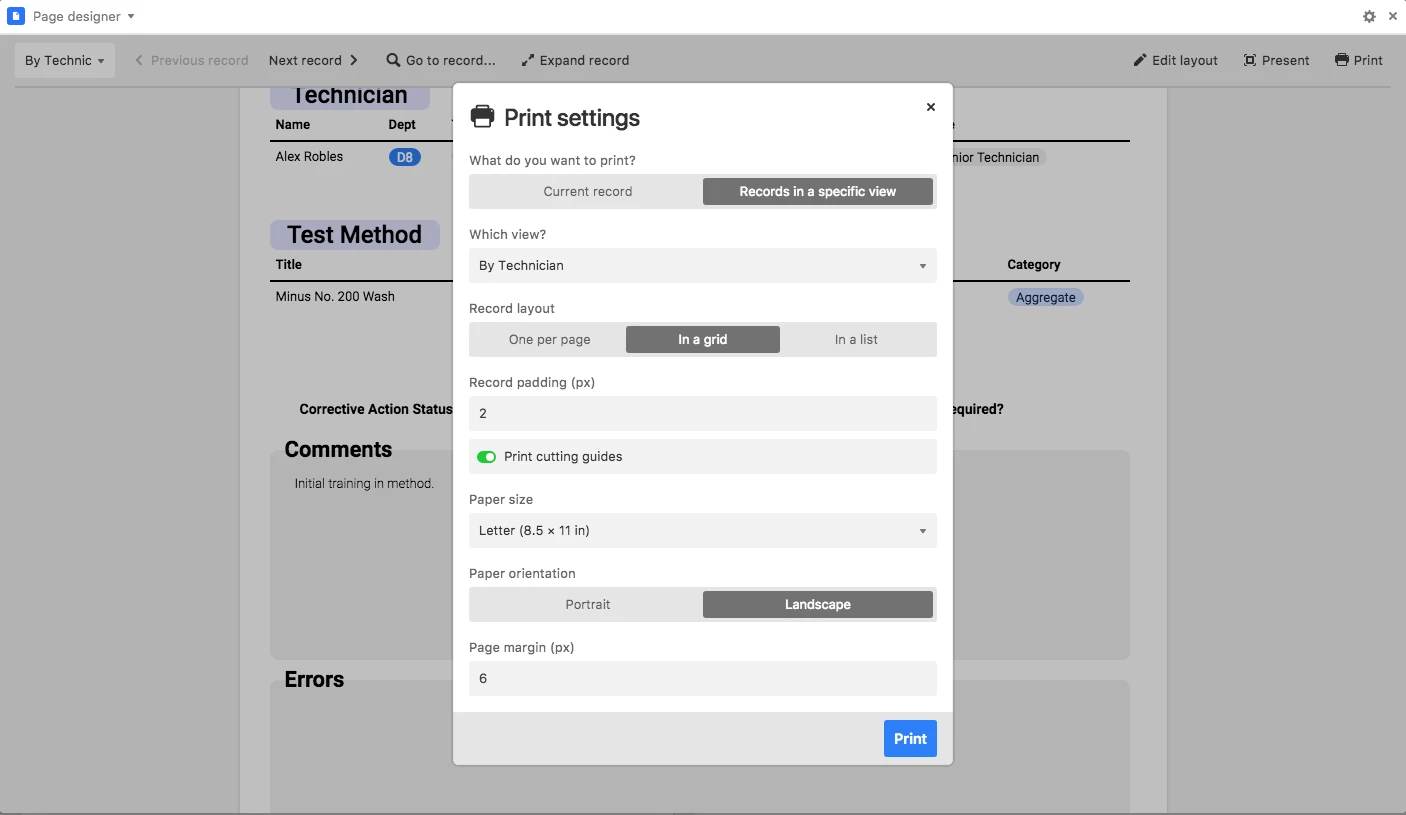This screenshot has width=1406, height=815.
Task: Click the Expand record arrows icon
Action: click(528, 60)
